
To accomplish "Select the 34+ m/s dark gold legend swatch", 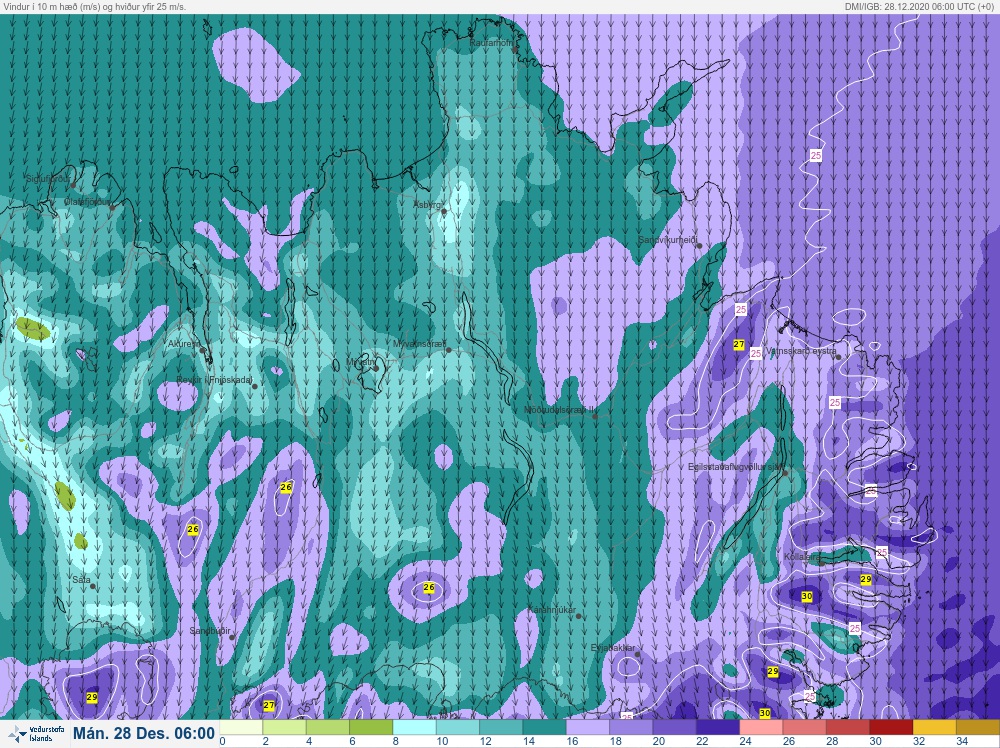I will pyautogui.click(x=978, y=727).
